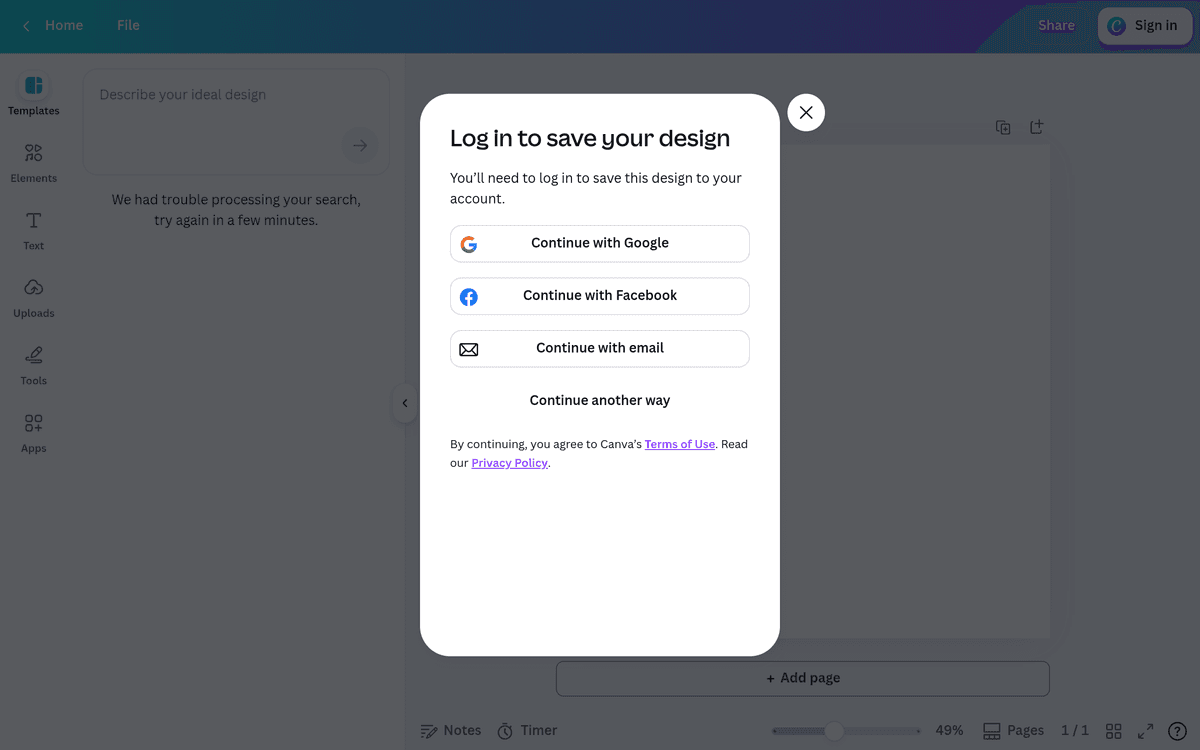
Task: Close the log in dialog
Action: pos(806,112)
